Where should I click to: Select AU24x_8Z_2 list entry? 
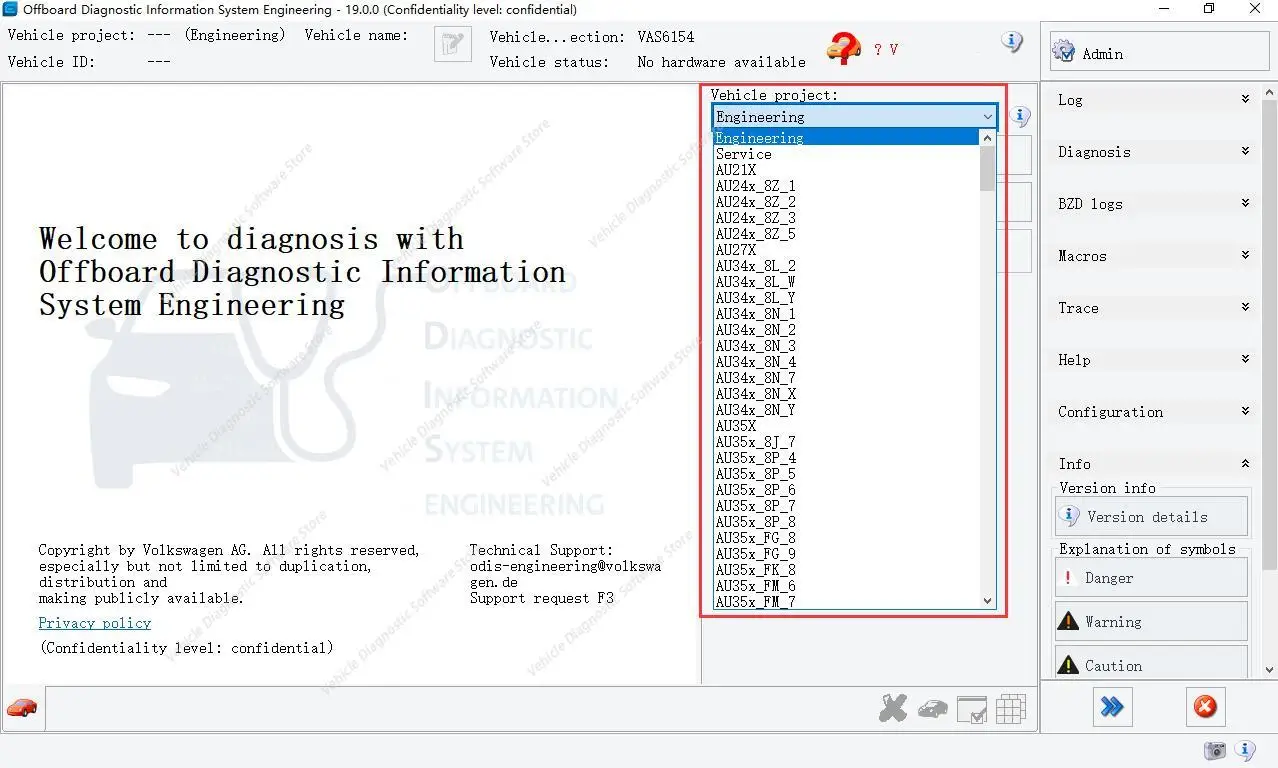coord(846,202)
